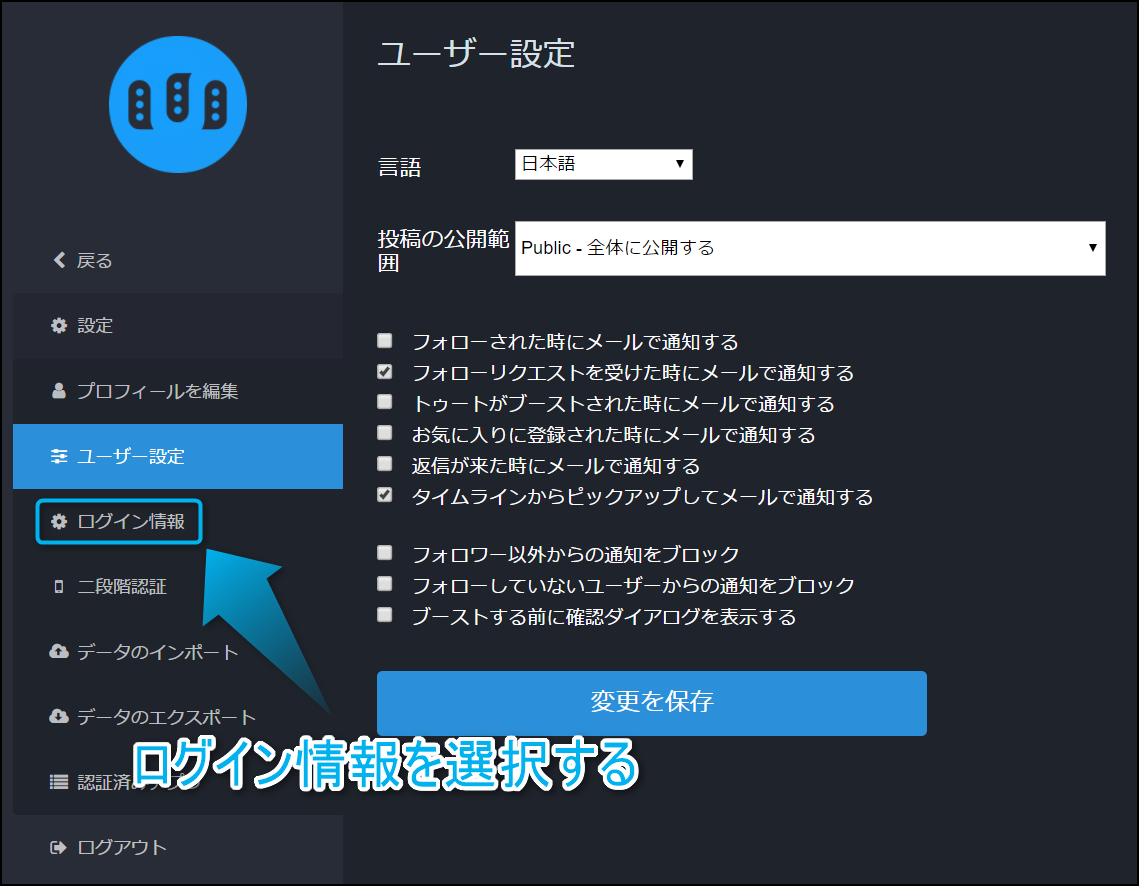Screen dimensions: 1139x886
Task: Click the sign-out icon beside ログアウト
Action: pyautogui.click(x=59, y=848)
